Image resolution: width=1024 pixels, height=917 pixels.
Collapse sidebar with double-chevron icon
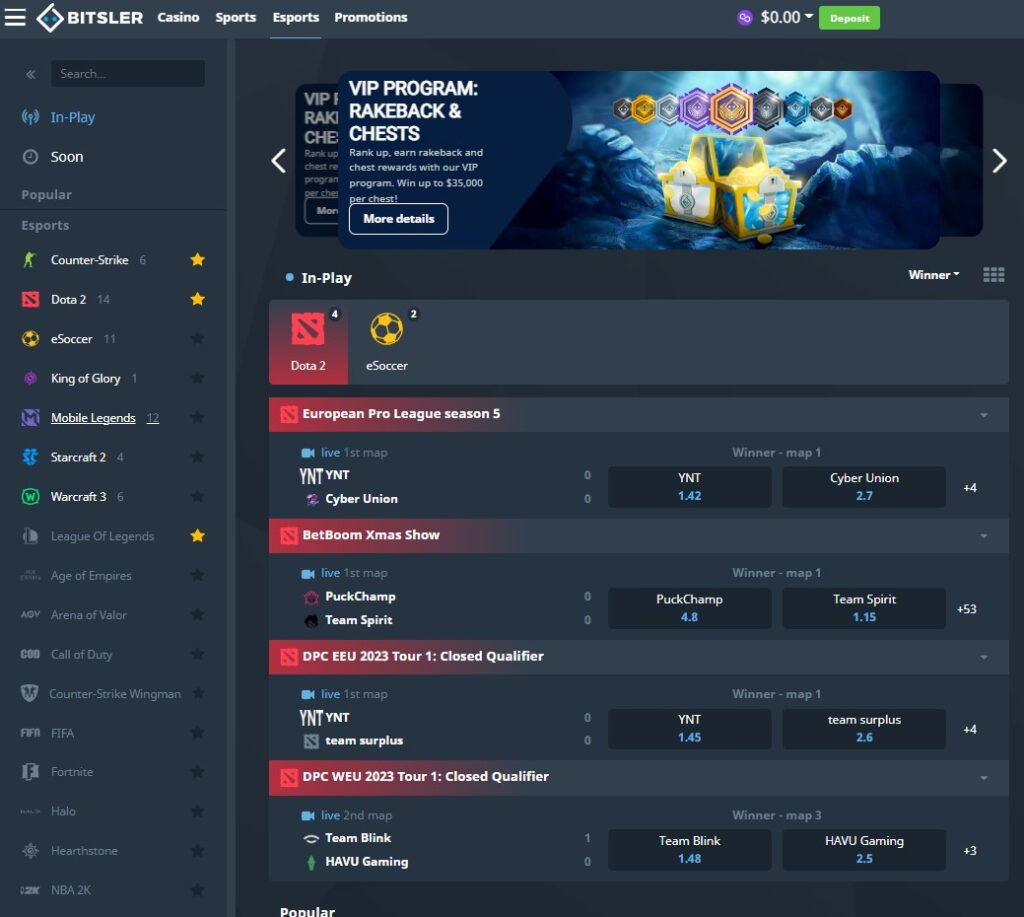click(31, 74)
